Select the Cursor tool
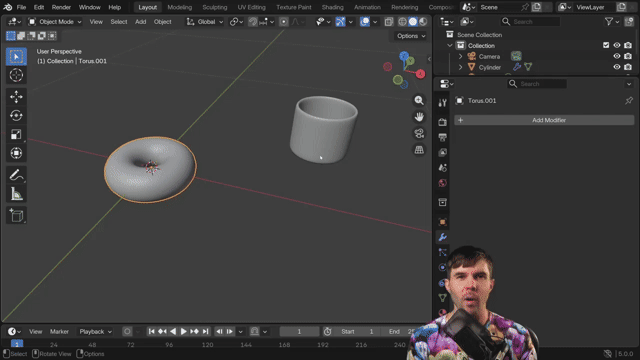640x360 pixels. pyautogui.click(x=16, y=75)
